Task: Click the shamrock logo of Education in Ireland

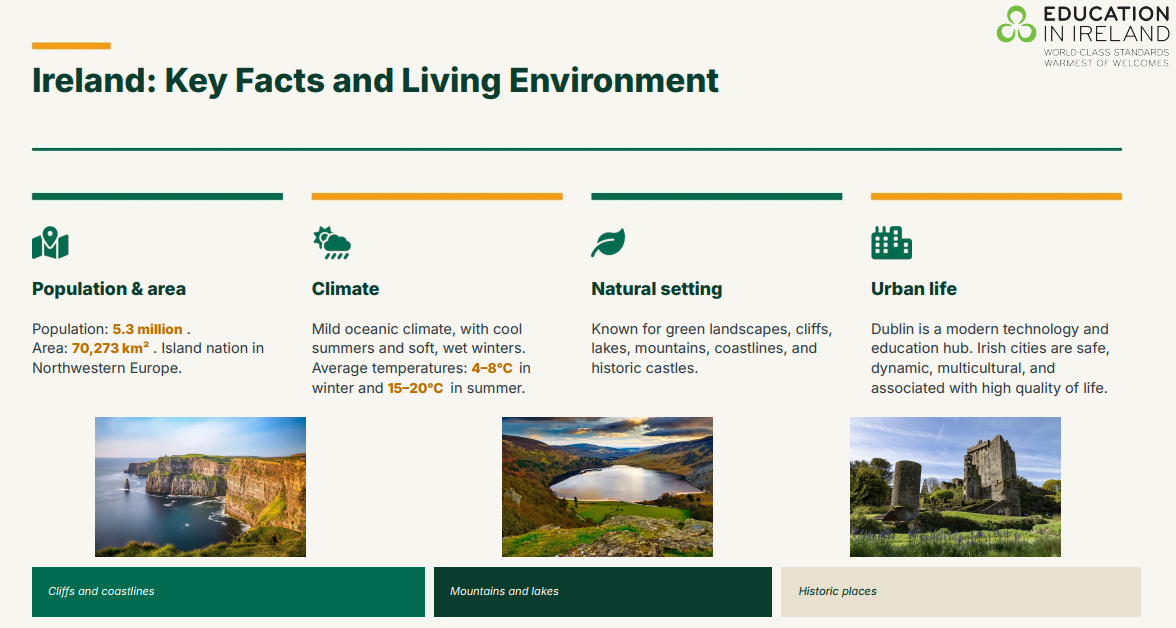Action: [1016, 24]
